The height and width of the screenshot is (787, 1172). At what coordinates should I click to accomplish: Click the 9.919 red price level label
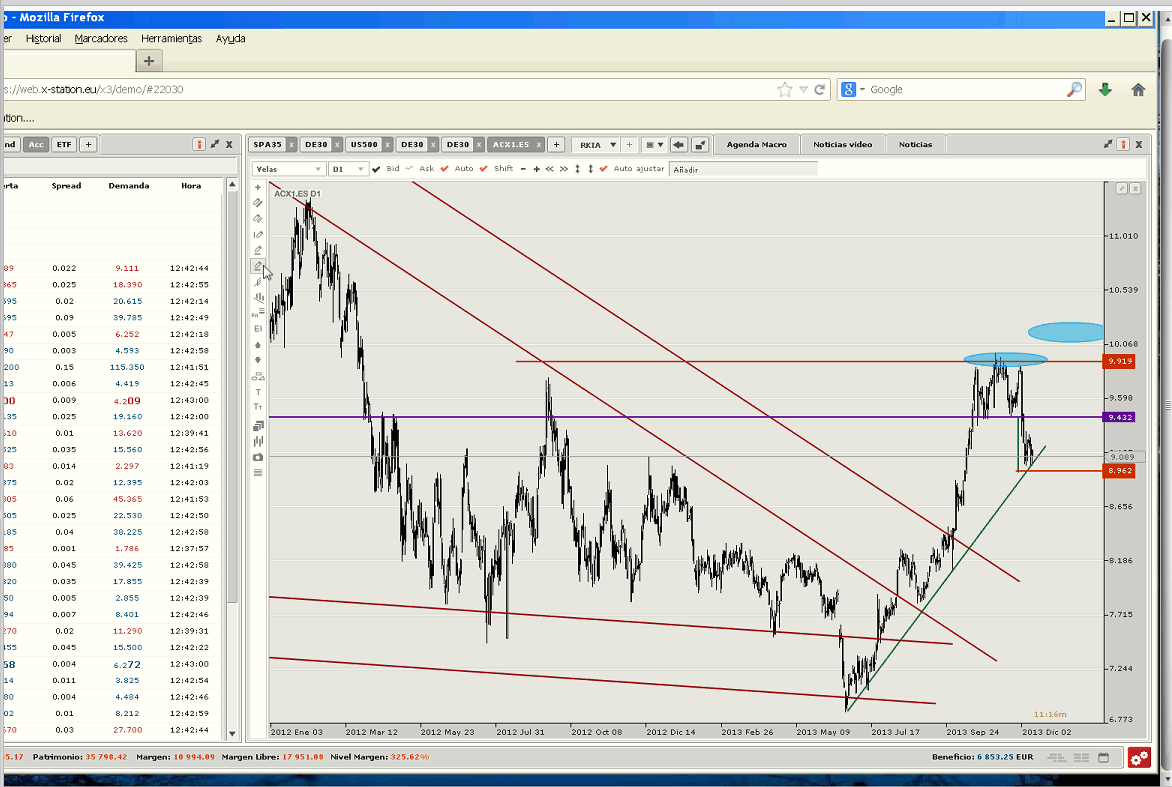[x=1119, y=362]
